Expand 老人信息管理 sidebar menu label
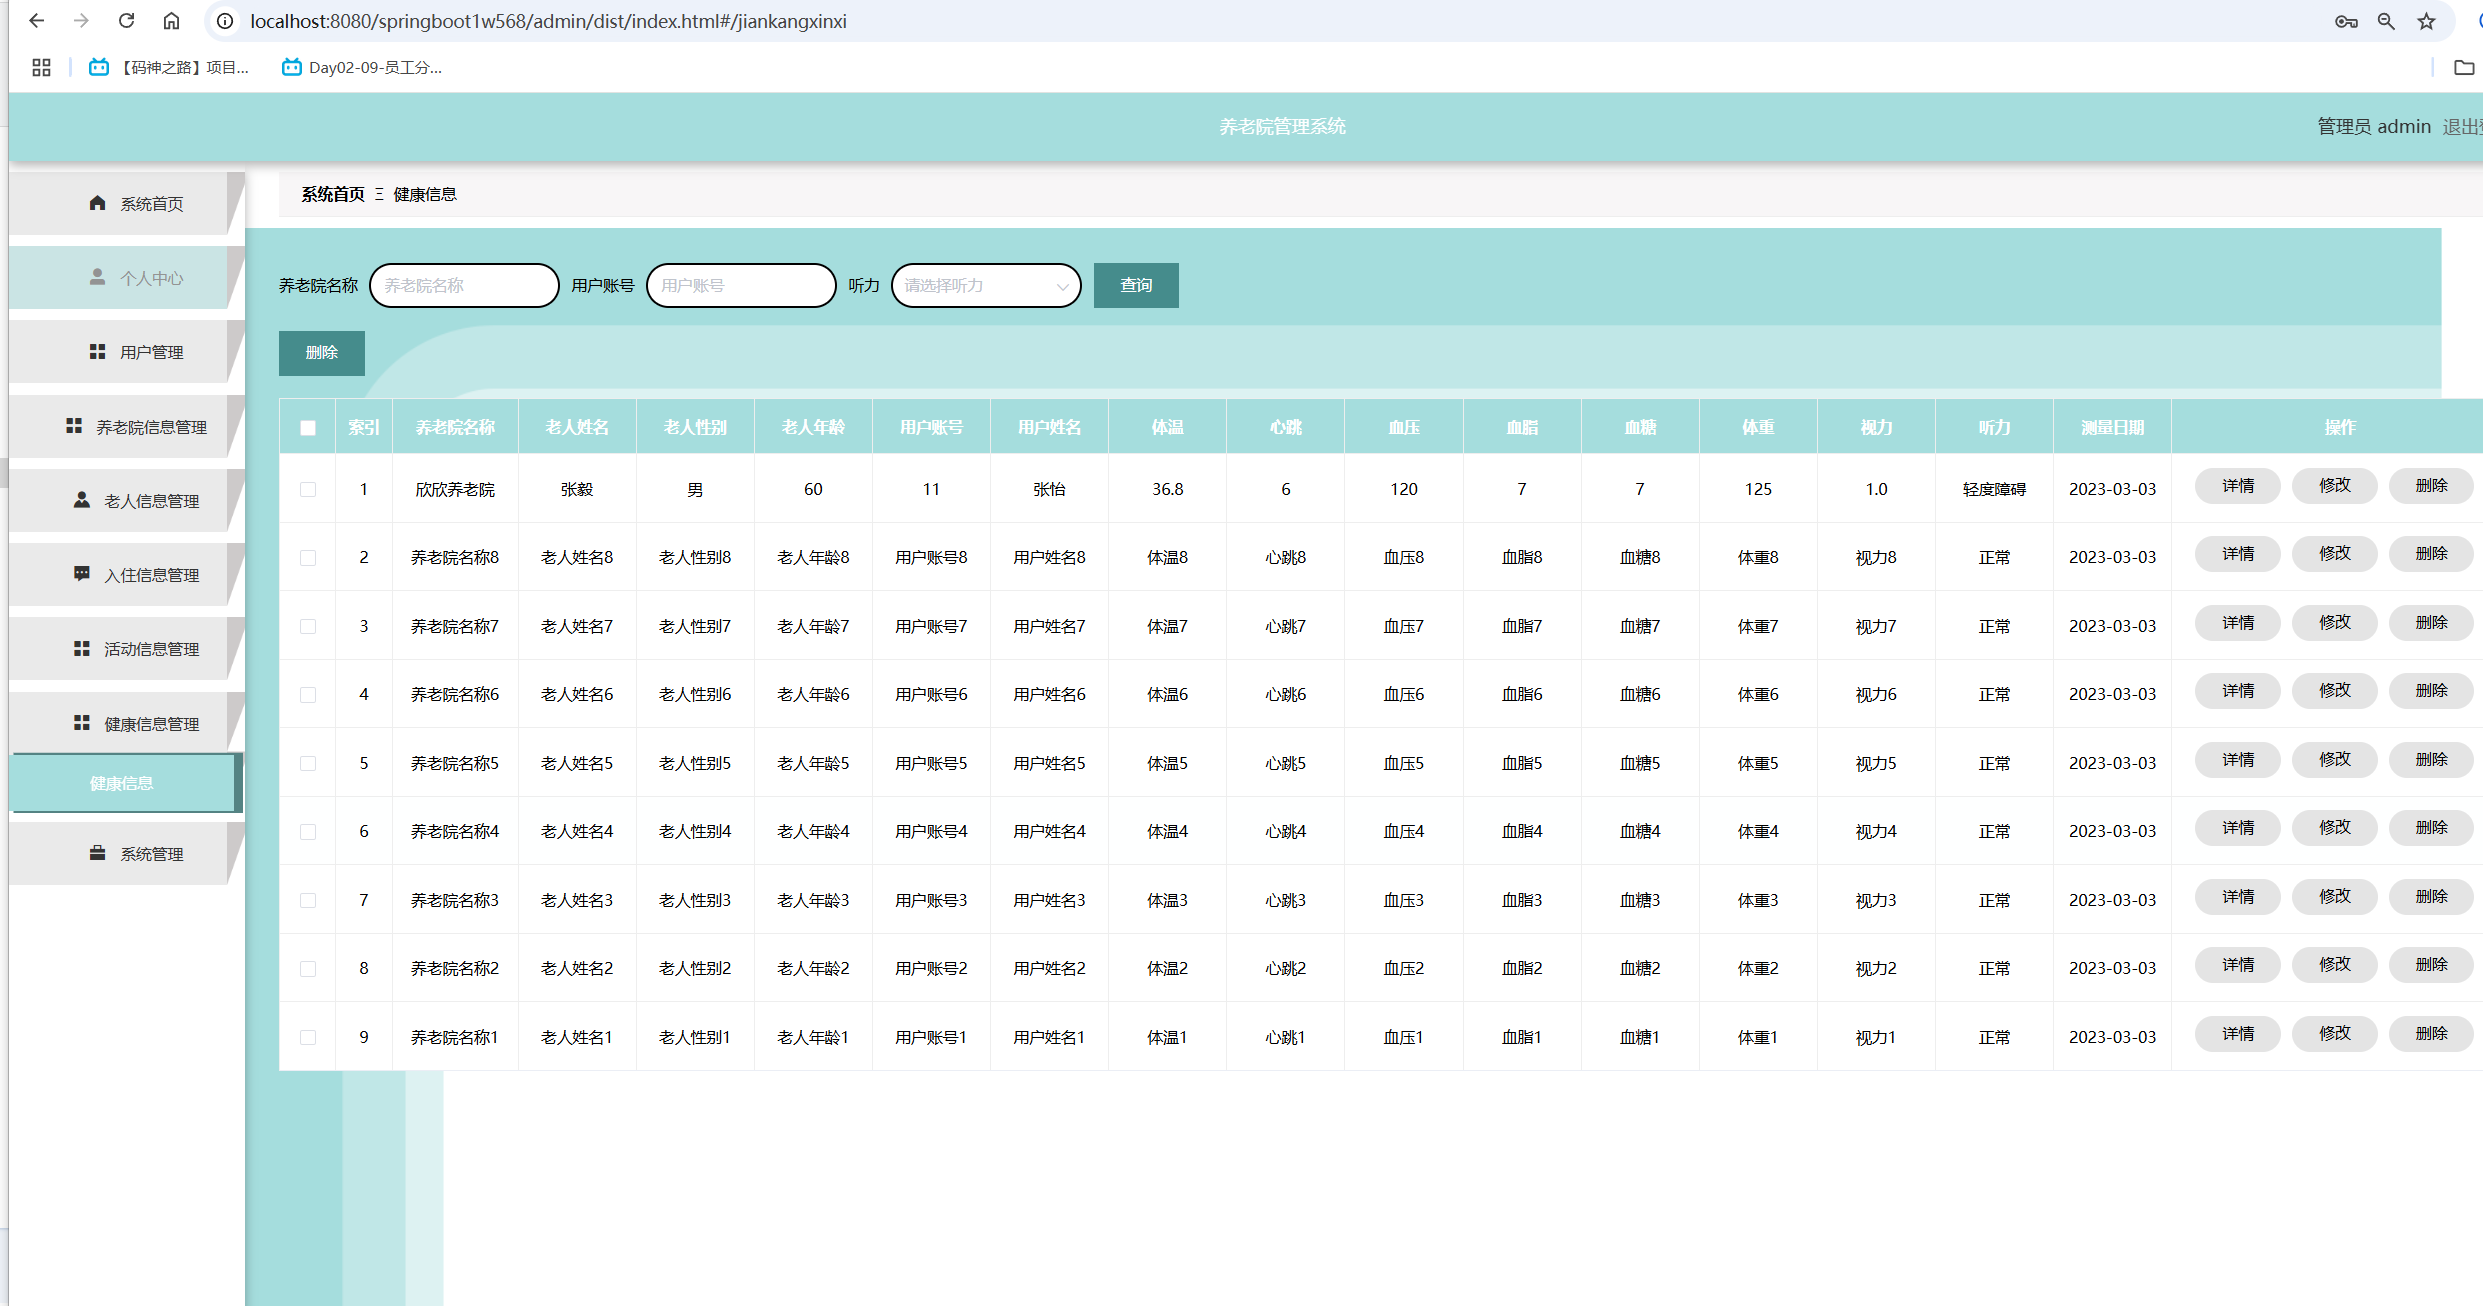 tap(152, 501)
